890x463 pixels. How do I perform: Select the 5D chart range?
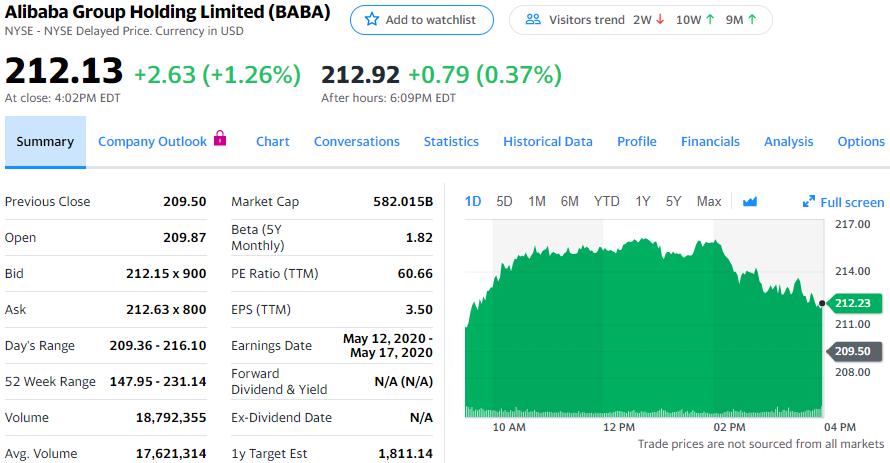[504, 201]
